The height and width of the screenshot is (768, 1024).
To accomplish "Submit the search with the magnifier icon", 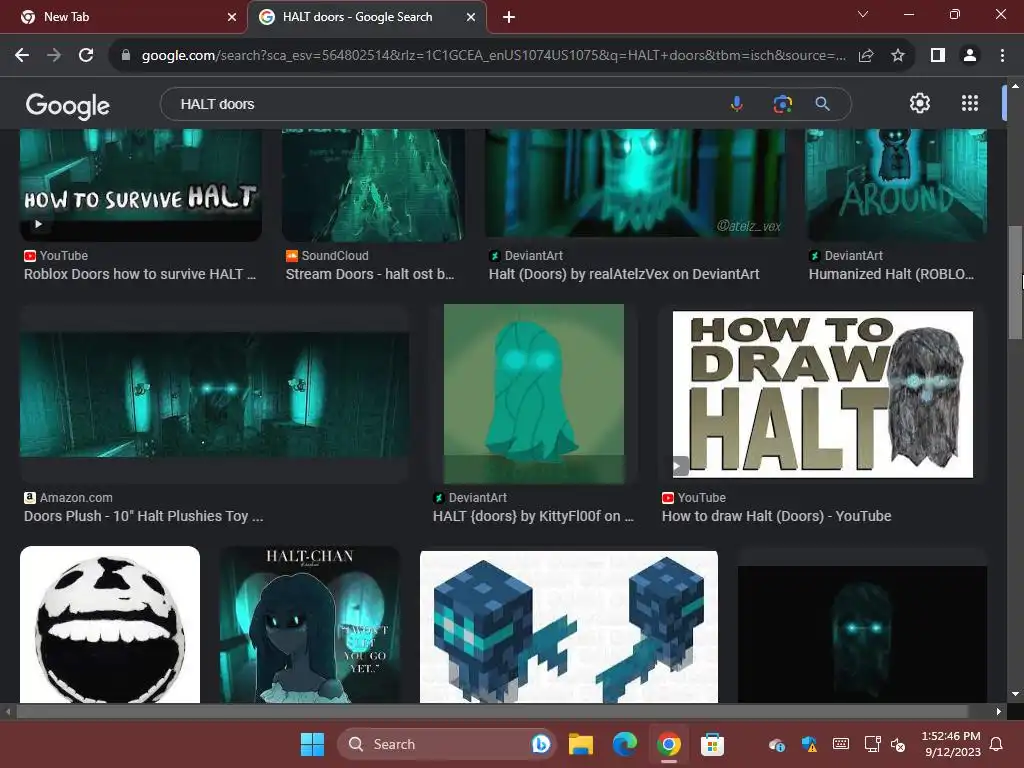I will (823, 104).
